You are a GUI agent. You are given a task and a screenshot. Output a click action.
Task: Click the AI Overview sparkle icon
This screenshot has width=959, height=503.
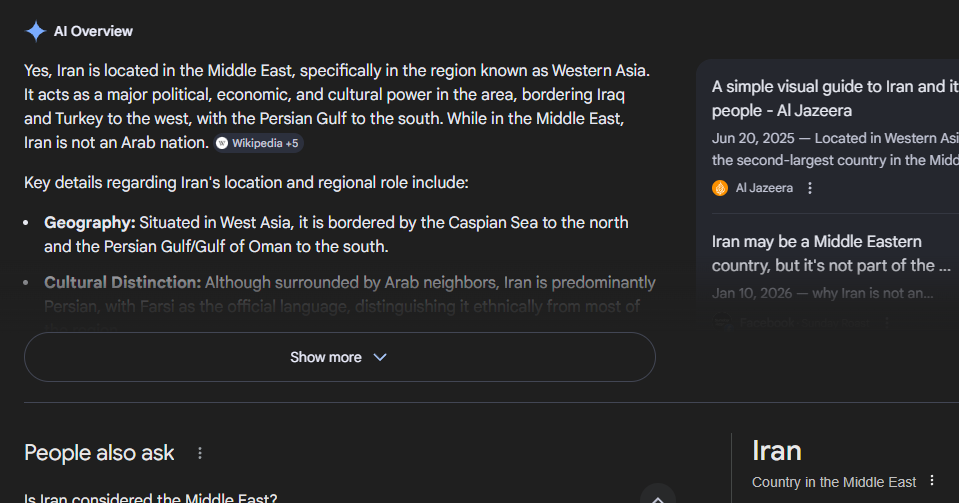[x=35, y=31]
